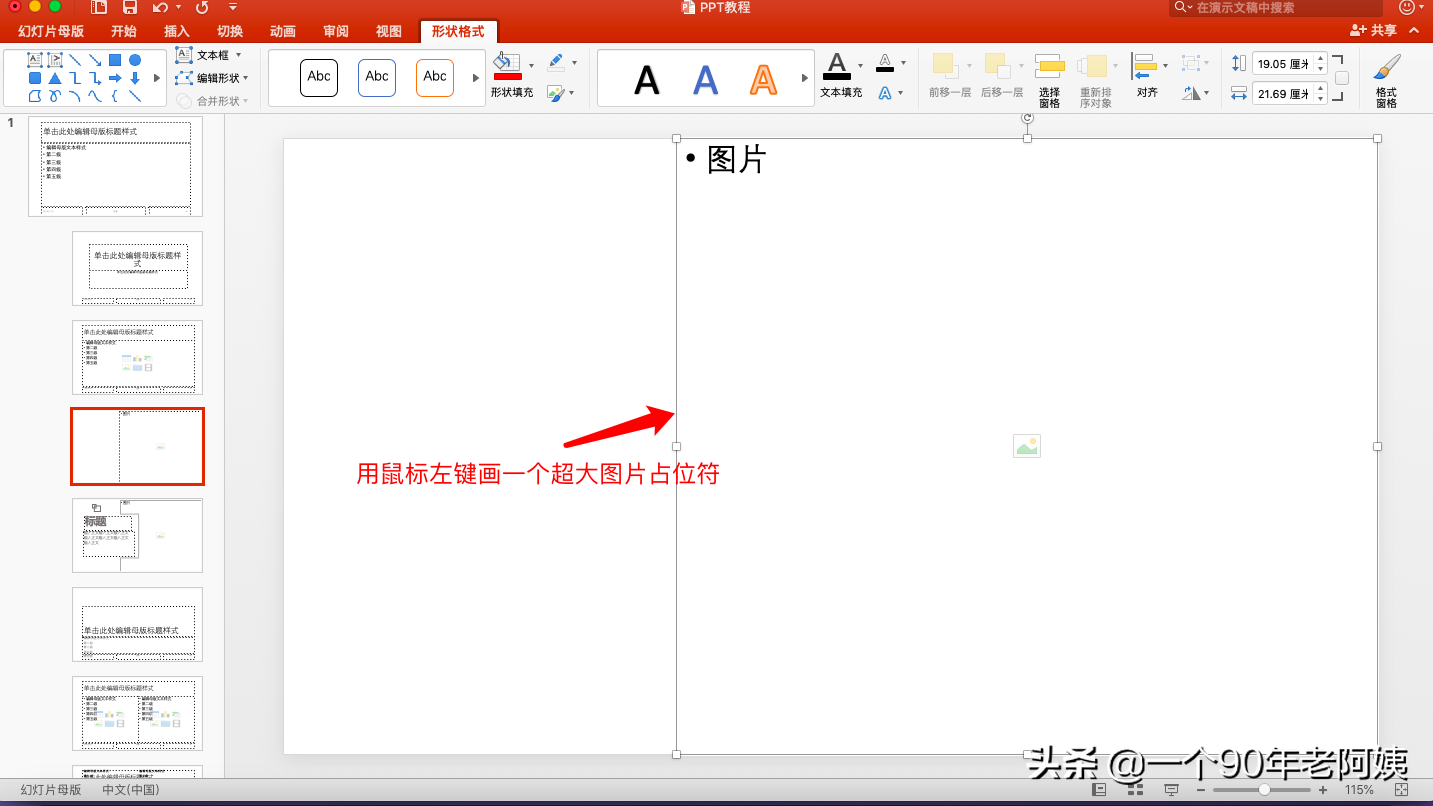
Task: Select the right block arrow shape
Action: click(x=115, y=78)
